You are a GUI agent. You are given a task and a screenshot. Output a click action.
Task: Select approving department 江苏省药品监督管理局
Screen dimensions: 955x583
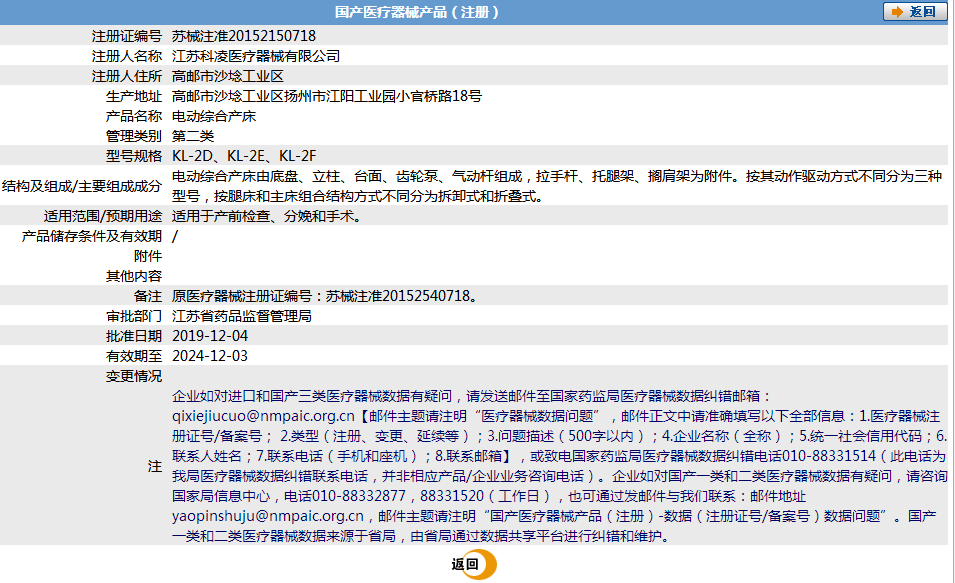[242, 316]
